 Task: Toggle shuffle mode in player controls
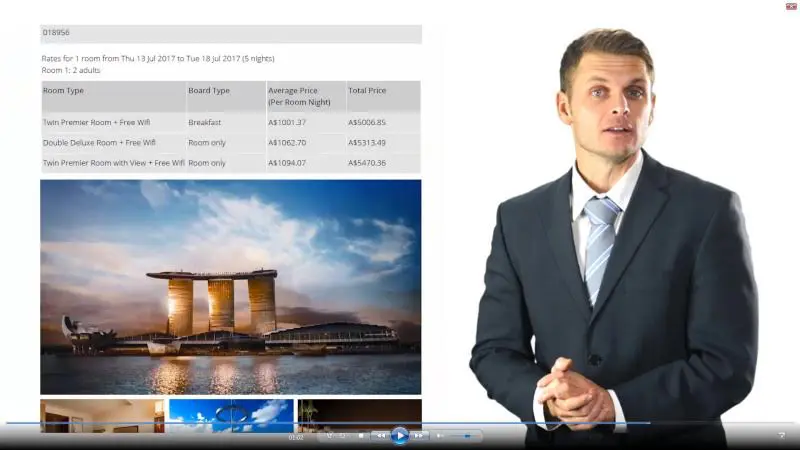coord(329,436)
